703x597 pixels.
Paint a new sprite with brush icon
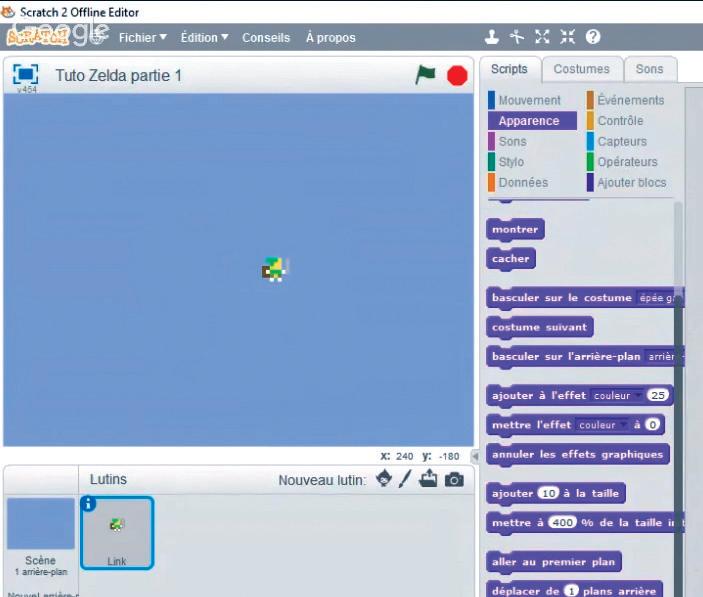click(405, 479)
